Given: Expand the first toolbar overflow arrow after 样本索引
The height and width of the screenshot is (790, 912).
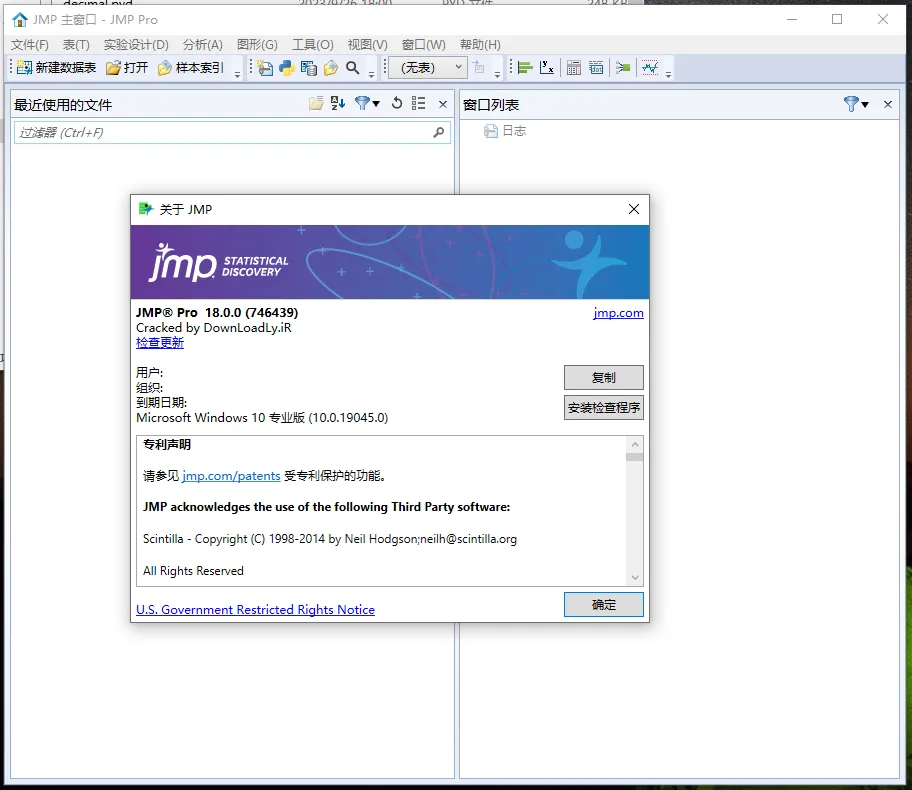Looking at the screenshot, I should [237, 74].
